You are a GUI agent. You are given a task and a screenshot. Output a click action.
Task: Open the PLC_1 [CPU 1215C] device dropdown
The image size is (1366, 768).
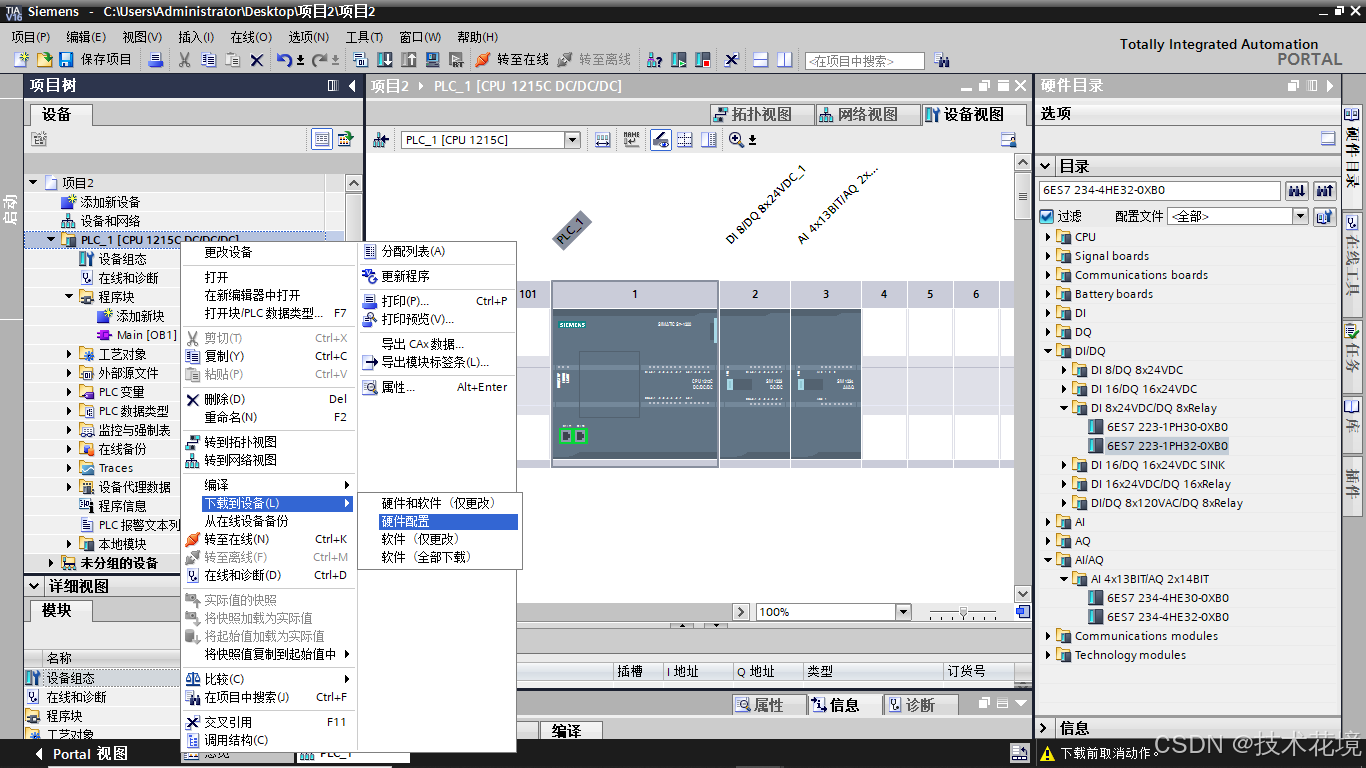click(573, 140)
